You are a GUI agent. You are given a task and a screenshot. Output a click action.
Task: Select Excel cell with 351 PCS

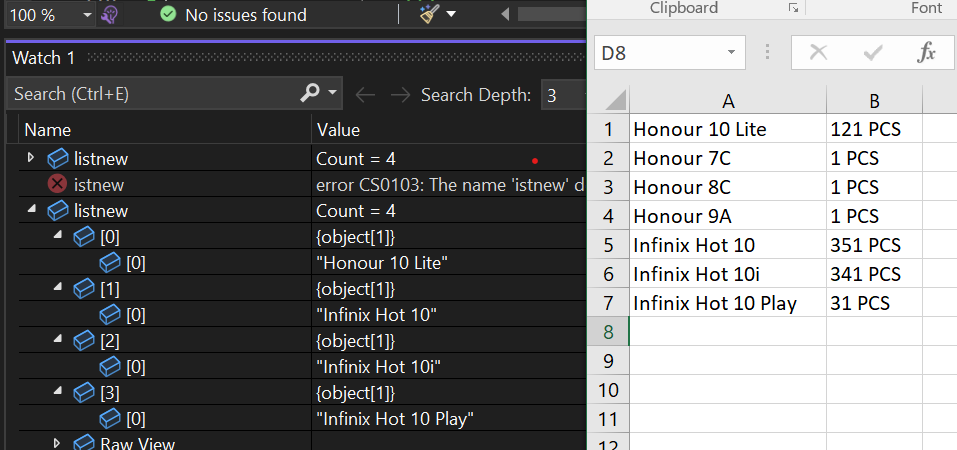tap(875, 245)
